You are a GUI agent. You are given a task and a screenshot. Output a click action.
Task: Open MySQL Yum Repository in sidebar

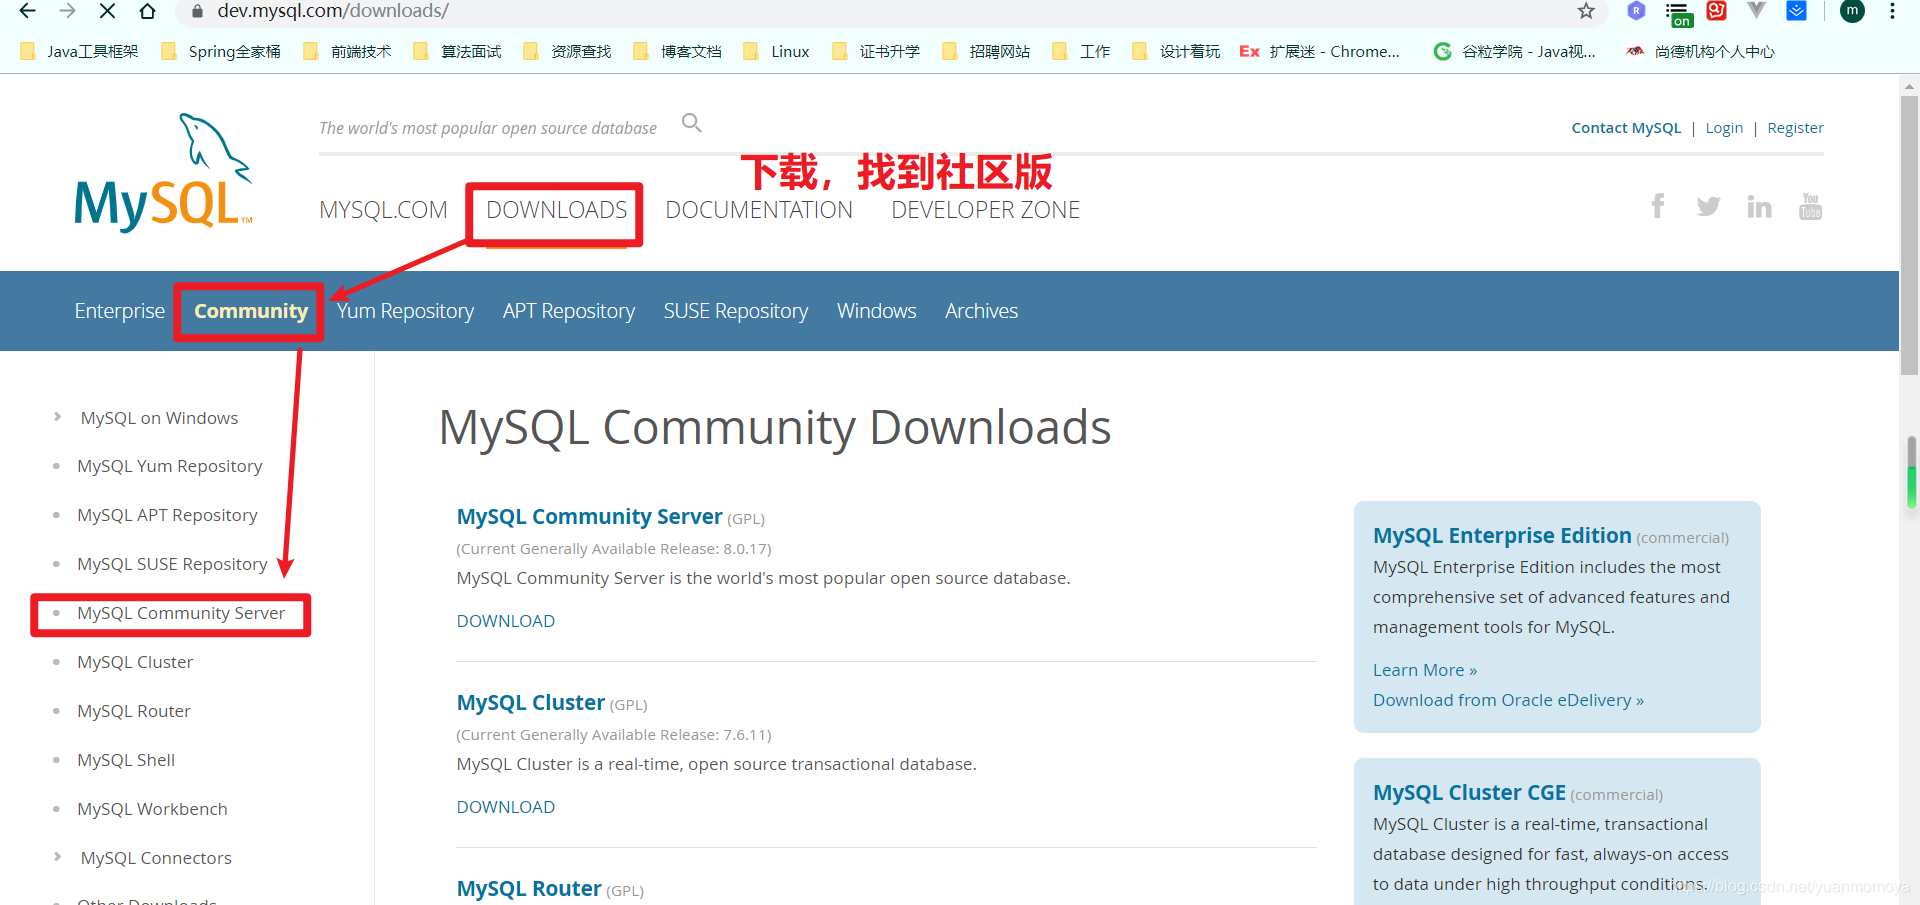pos(170,466)
